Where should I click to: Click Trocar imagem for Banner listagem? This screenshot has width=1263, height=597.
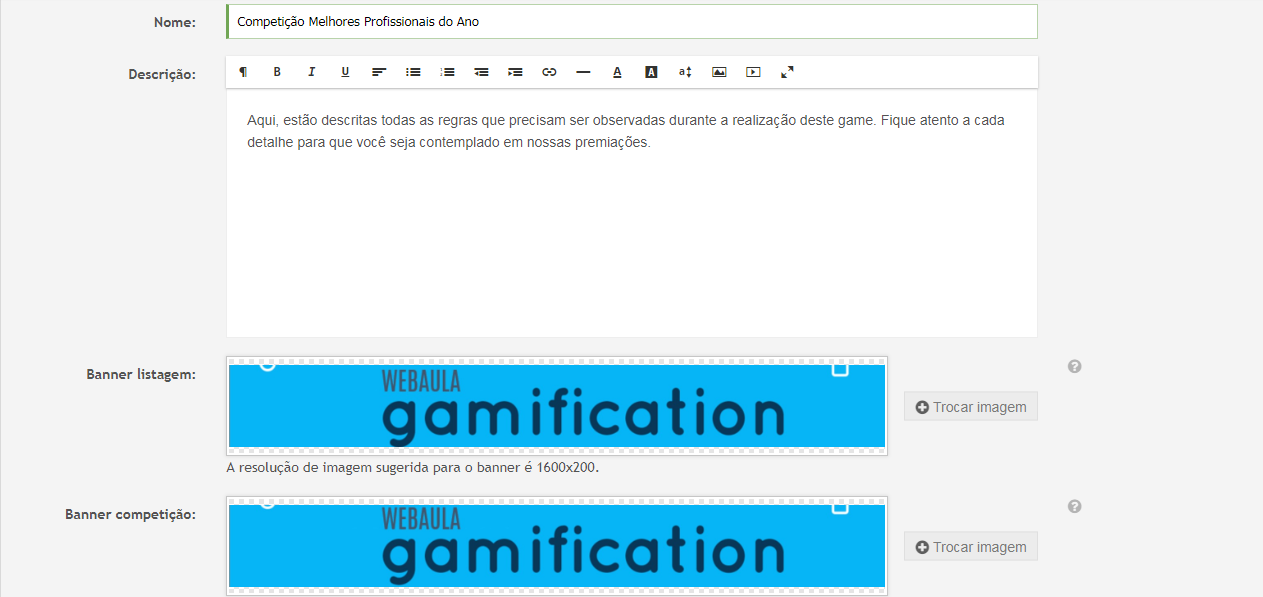970,407
